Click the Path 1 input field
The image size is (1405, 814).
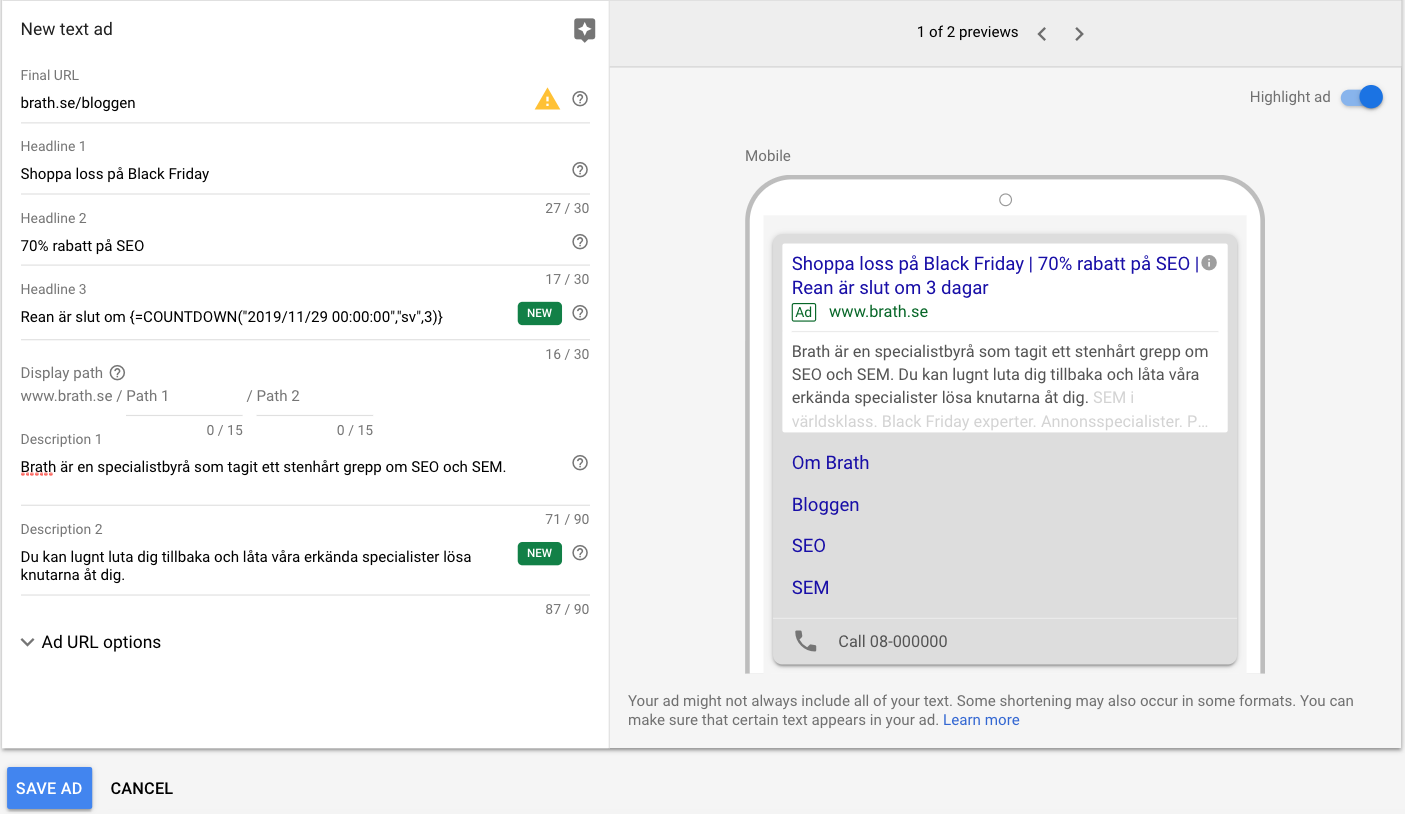pyautogui.click(x=184, y=397)
